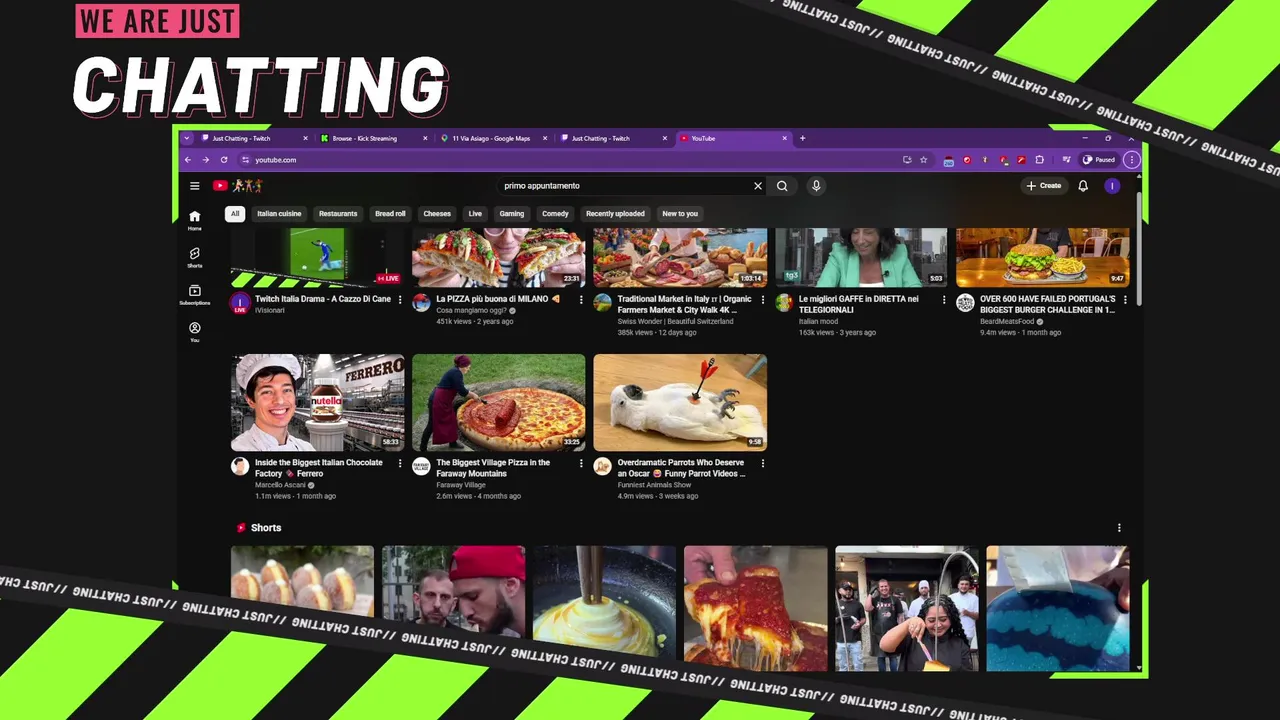Start voice search with the microphone

pos(816,186)
